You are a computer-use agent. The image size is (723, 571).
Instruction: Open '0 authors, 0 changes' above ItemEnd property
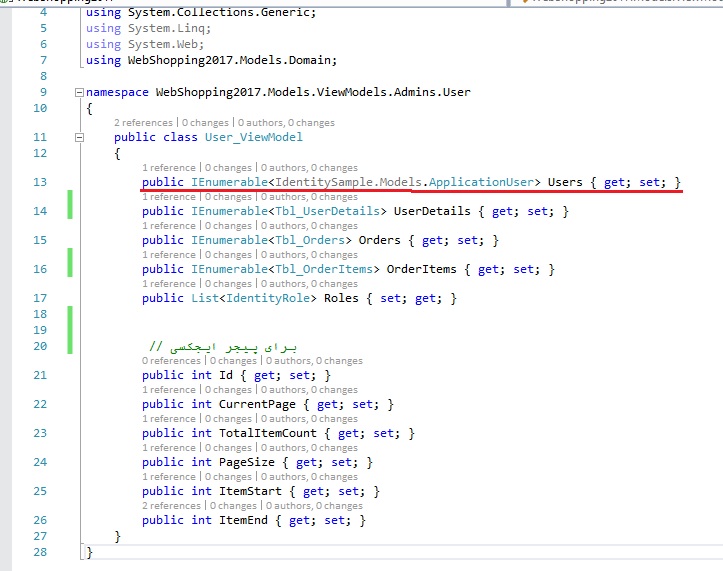tap(314, 506)
